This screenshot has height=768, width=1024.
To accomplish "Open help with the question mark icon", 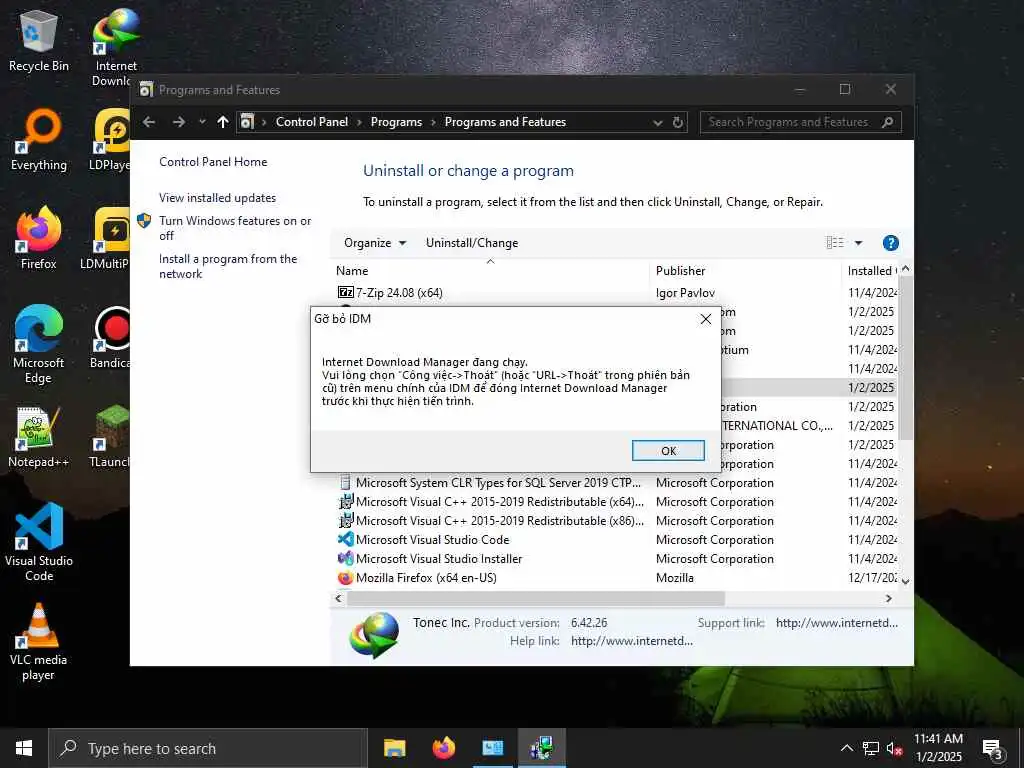I will click(x=890, y=243).
